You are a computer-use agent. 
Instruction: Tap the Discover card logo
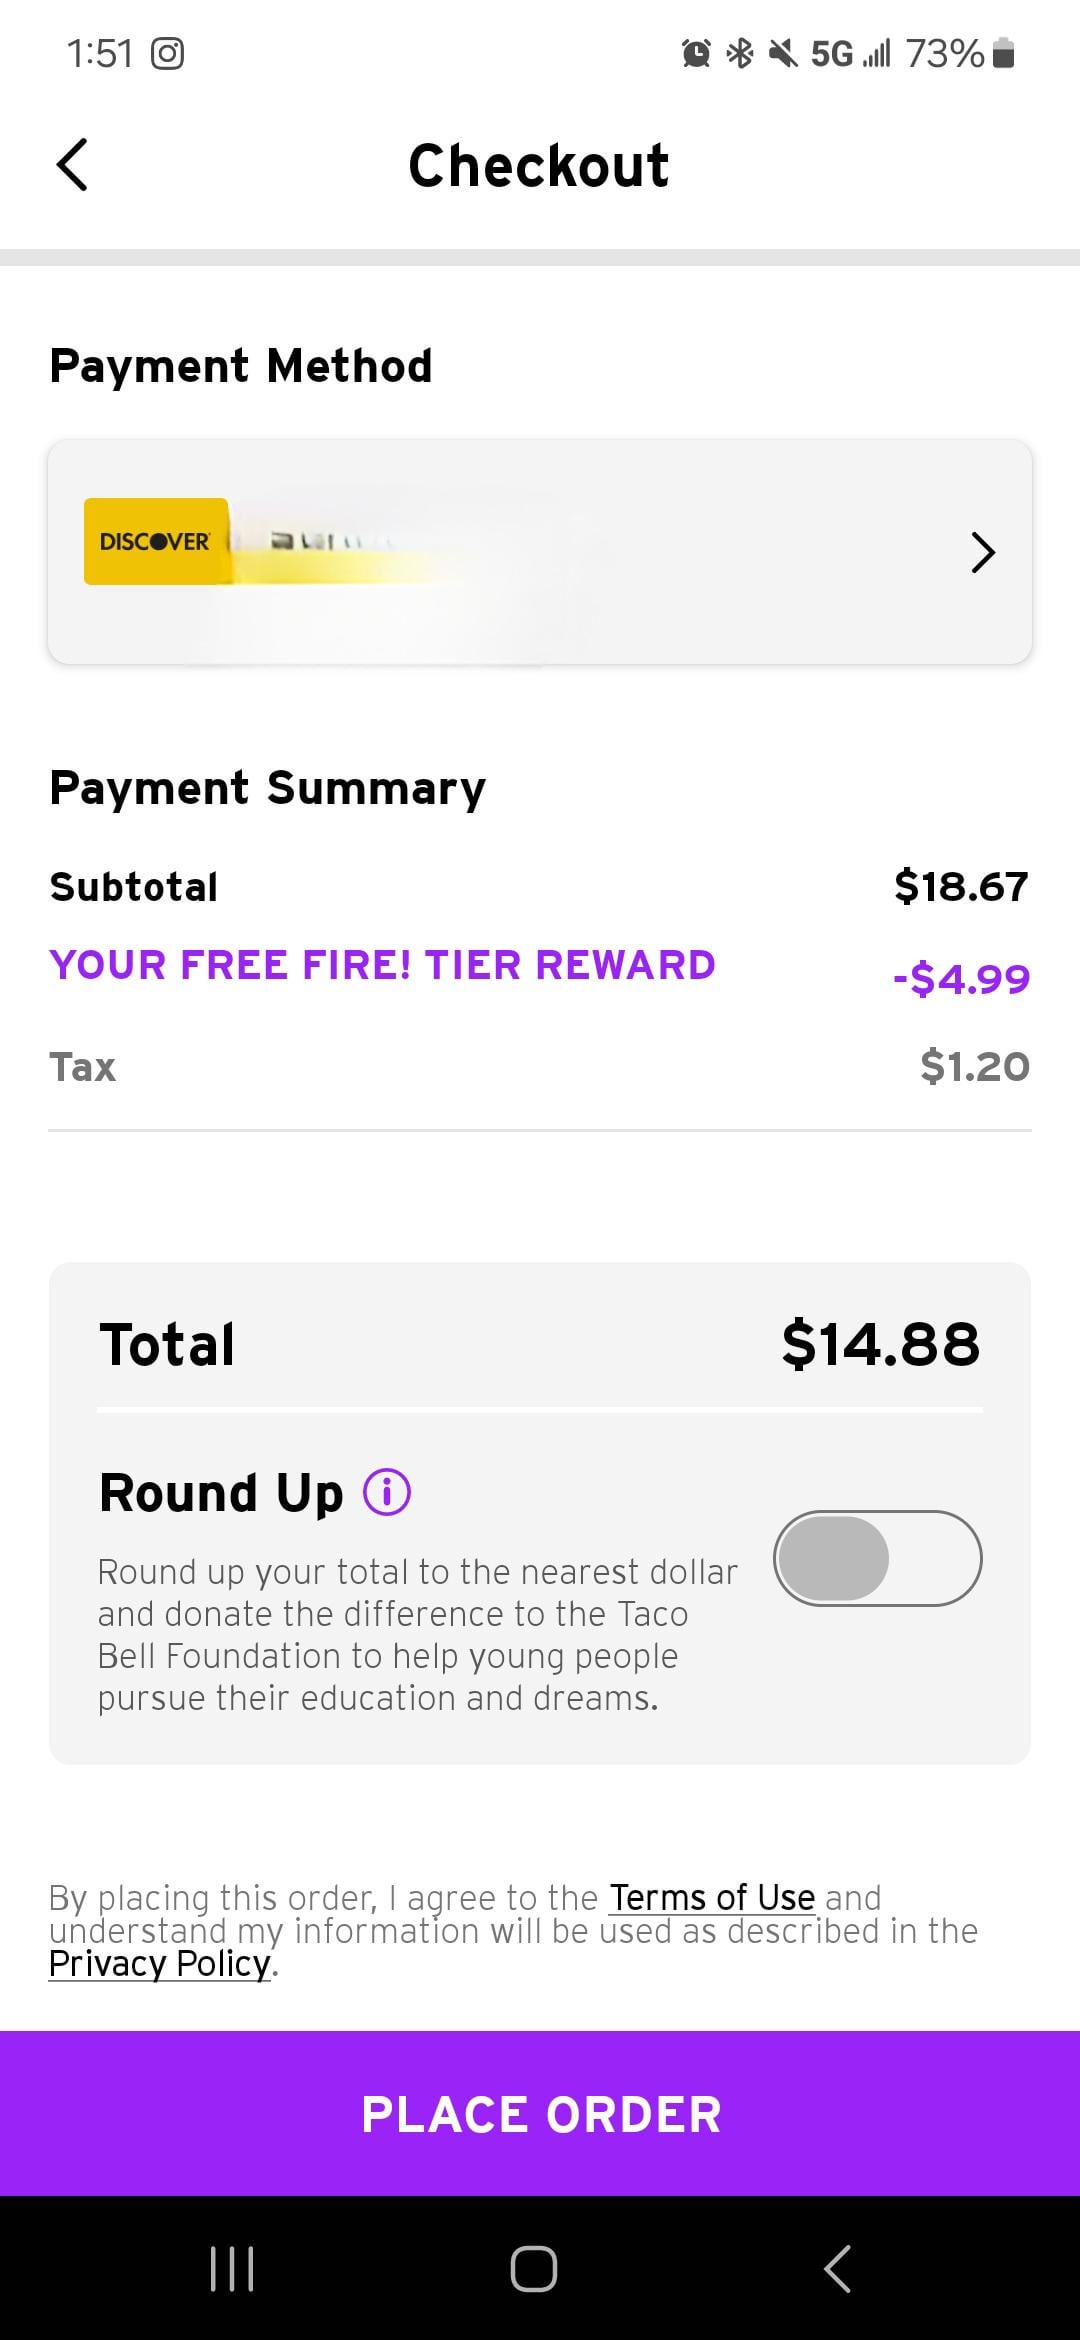pyautogui.click(x=156, y=541)
